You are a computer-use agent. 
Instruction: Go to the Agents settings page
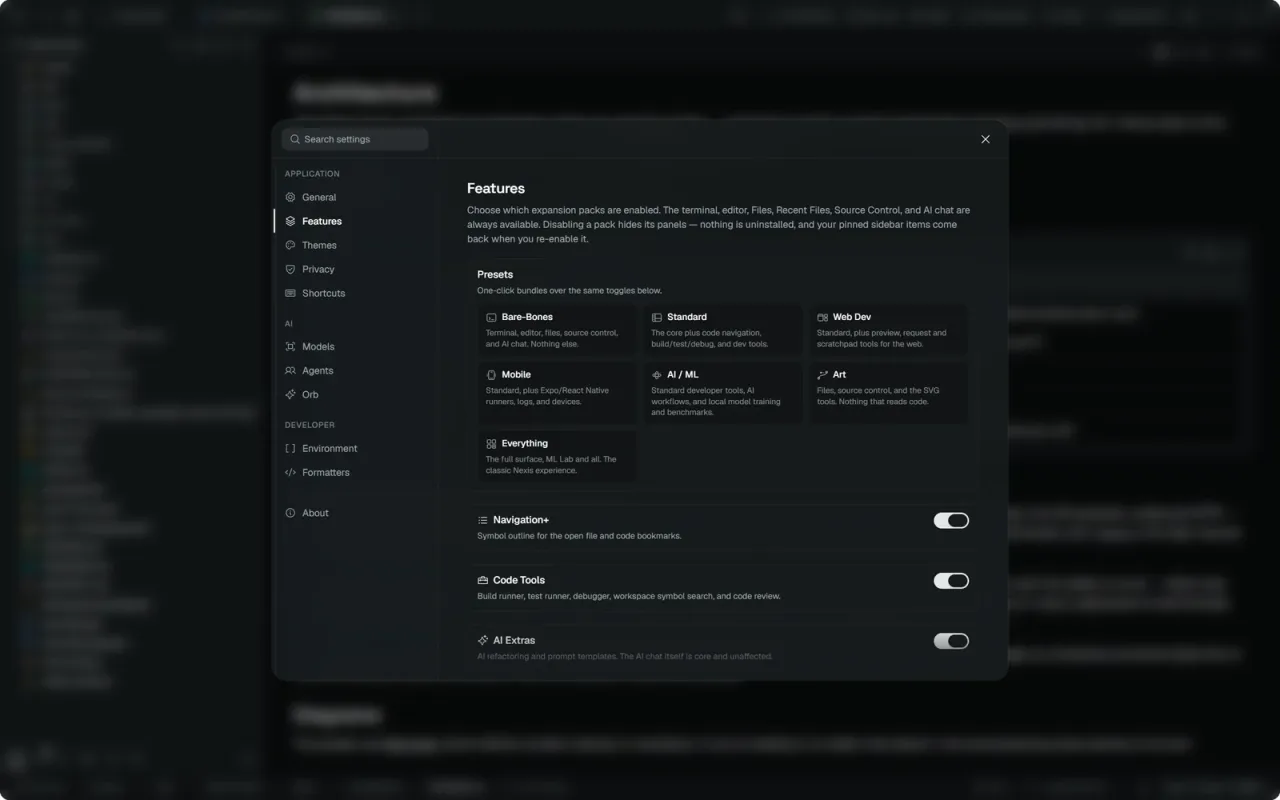coord(355,370)
